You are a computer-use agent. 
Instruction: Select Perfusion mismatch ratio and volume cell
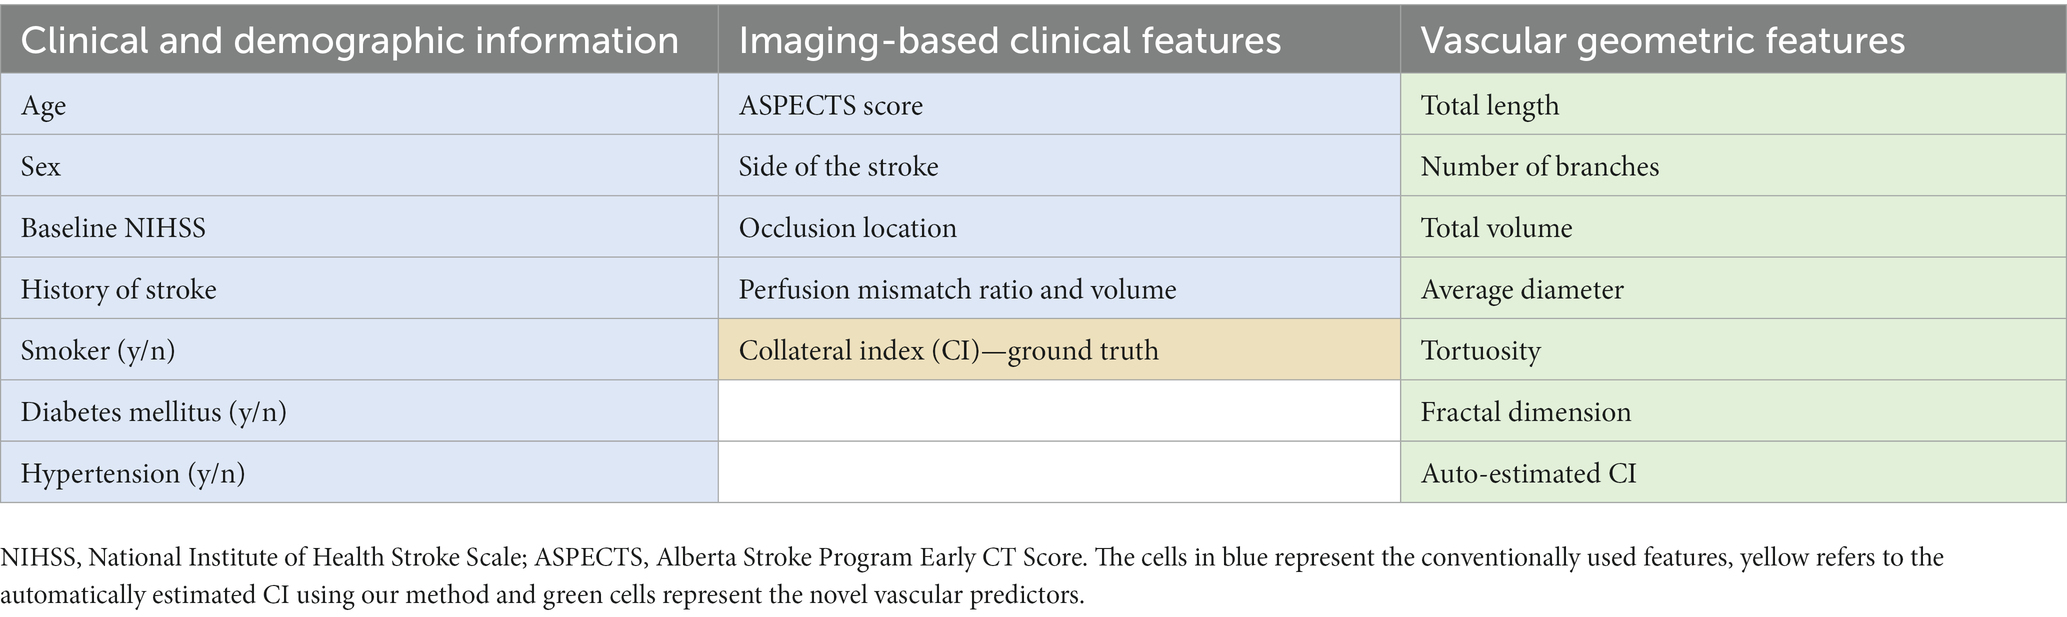point(1059,289)
